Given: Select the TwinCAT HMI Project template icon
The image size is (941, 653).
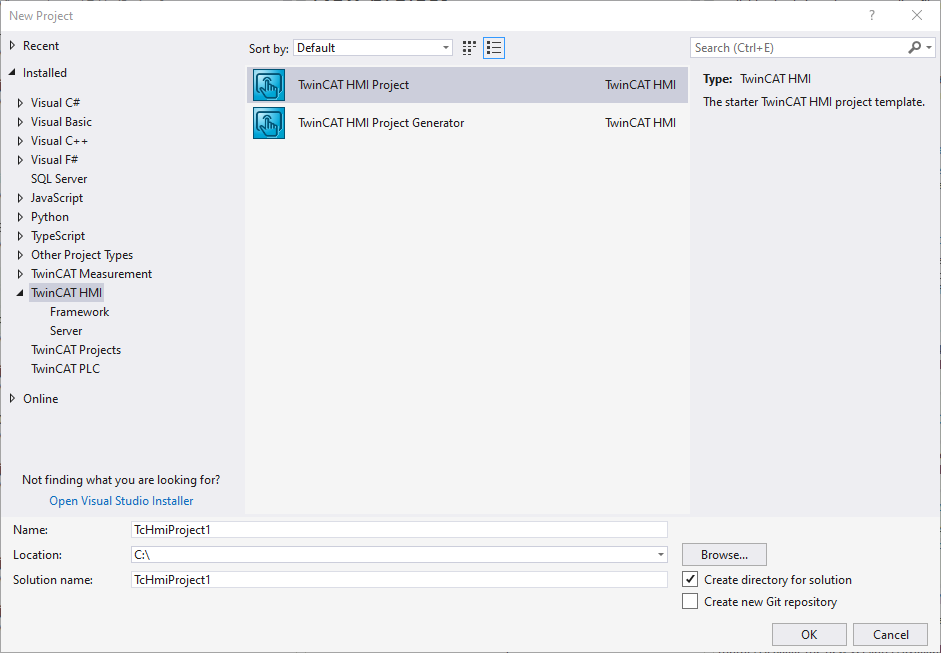Looking at the screenshot, I should [x=269, y=85].
